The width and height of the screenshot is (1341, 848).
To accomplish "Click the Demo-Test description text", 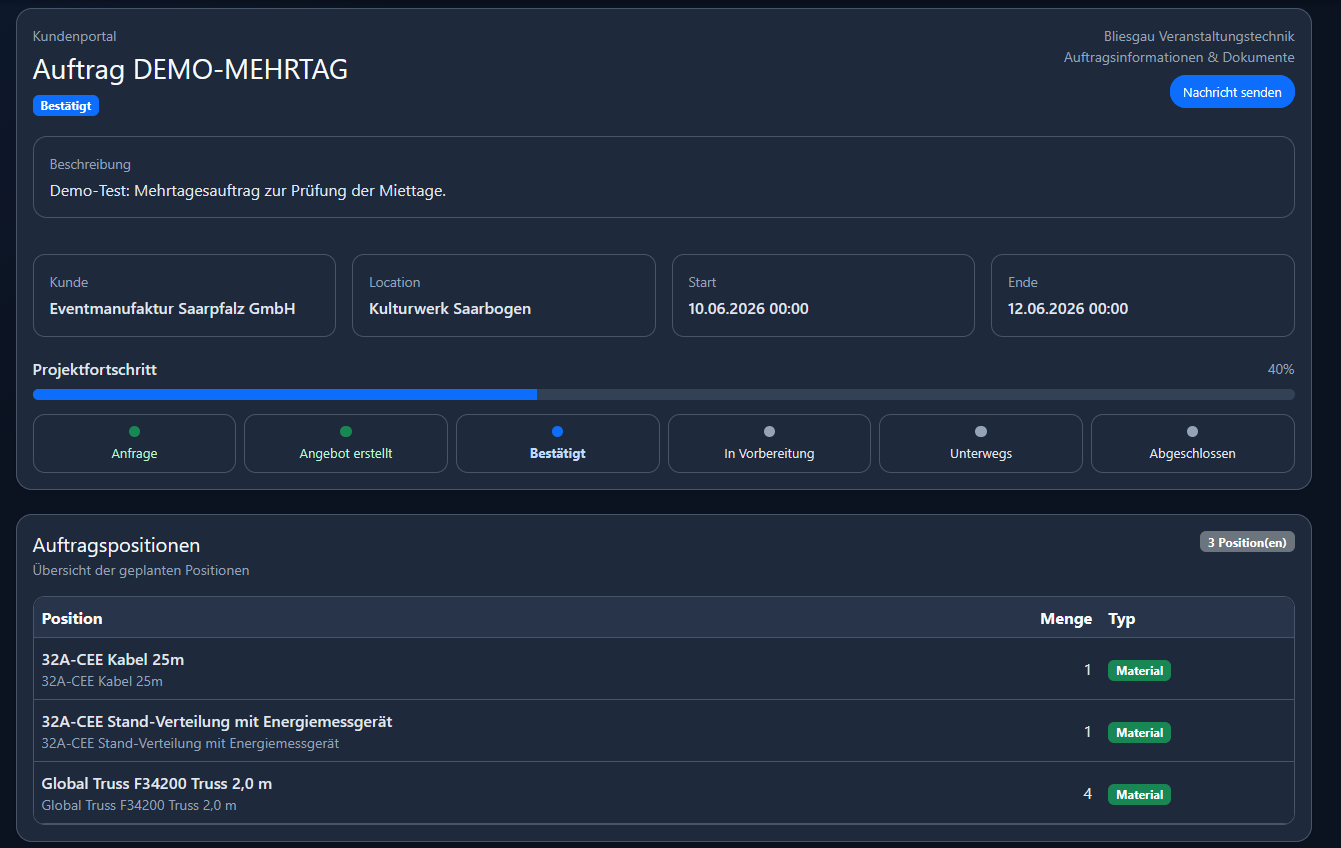I will [x=247, y=191].
